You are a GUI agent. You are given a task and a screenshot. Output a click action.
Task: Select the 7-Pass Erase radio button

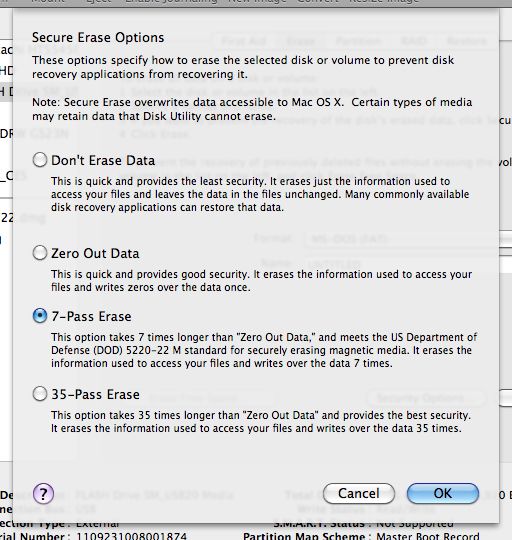[x=40, y=316]
